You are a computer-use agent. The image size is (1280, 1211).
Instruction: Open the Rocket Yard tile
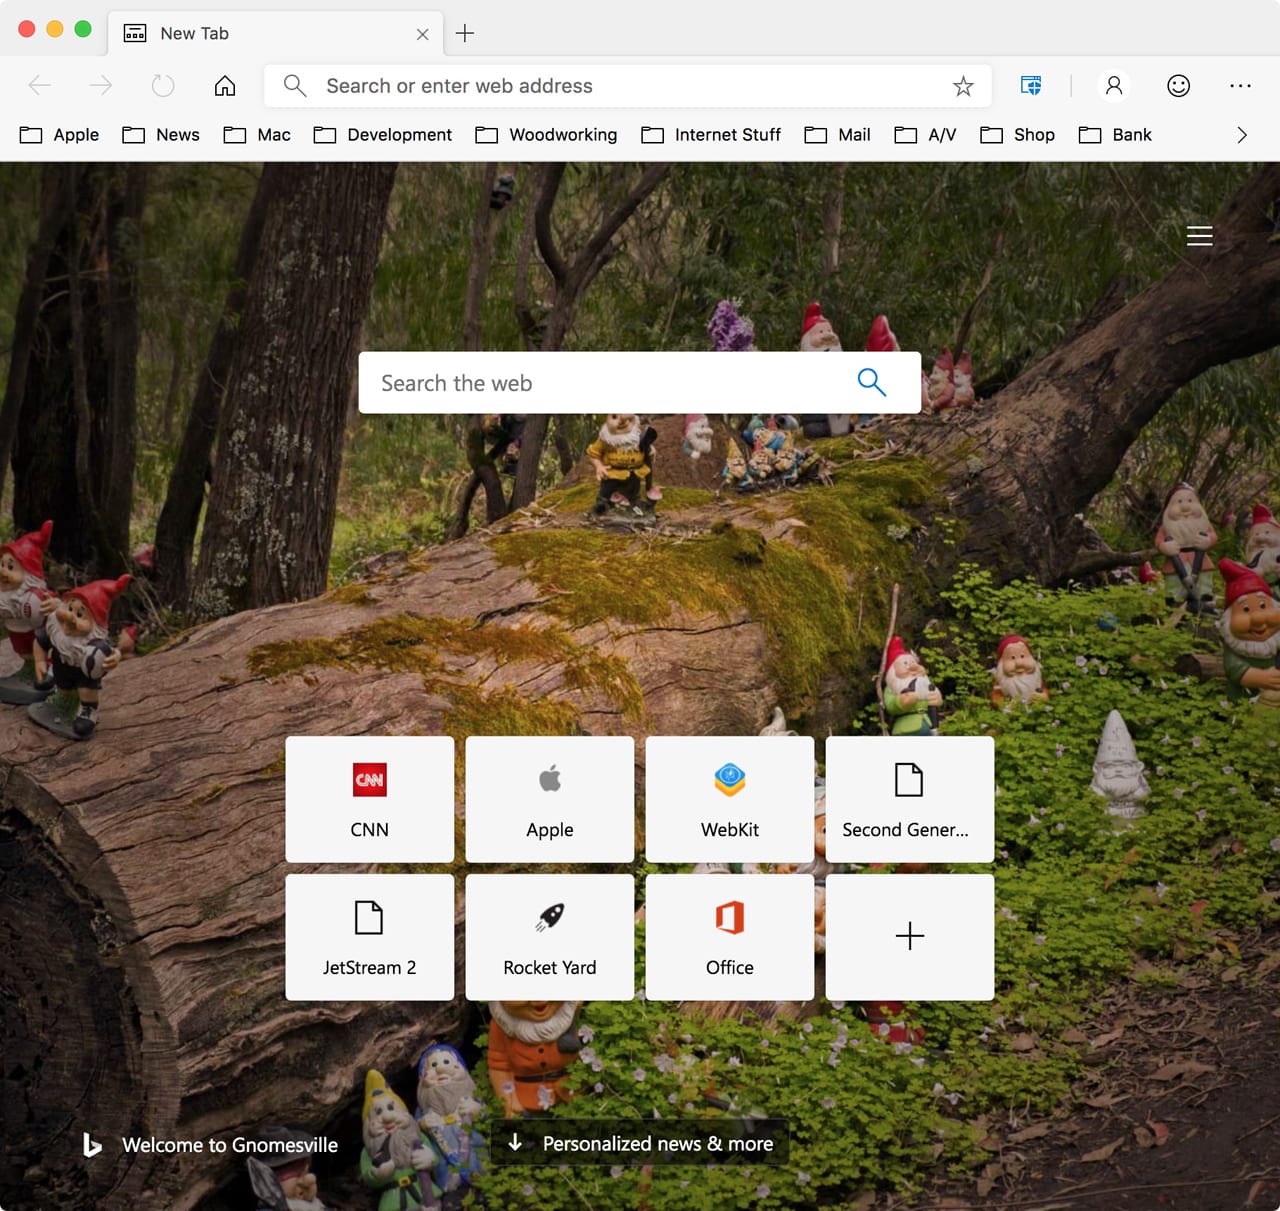pos(550,937)
